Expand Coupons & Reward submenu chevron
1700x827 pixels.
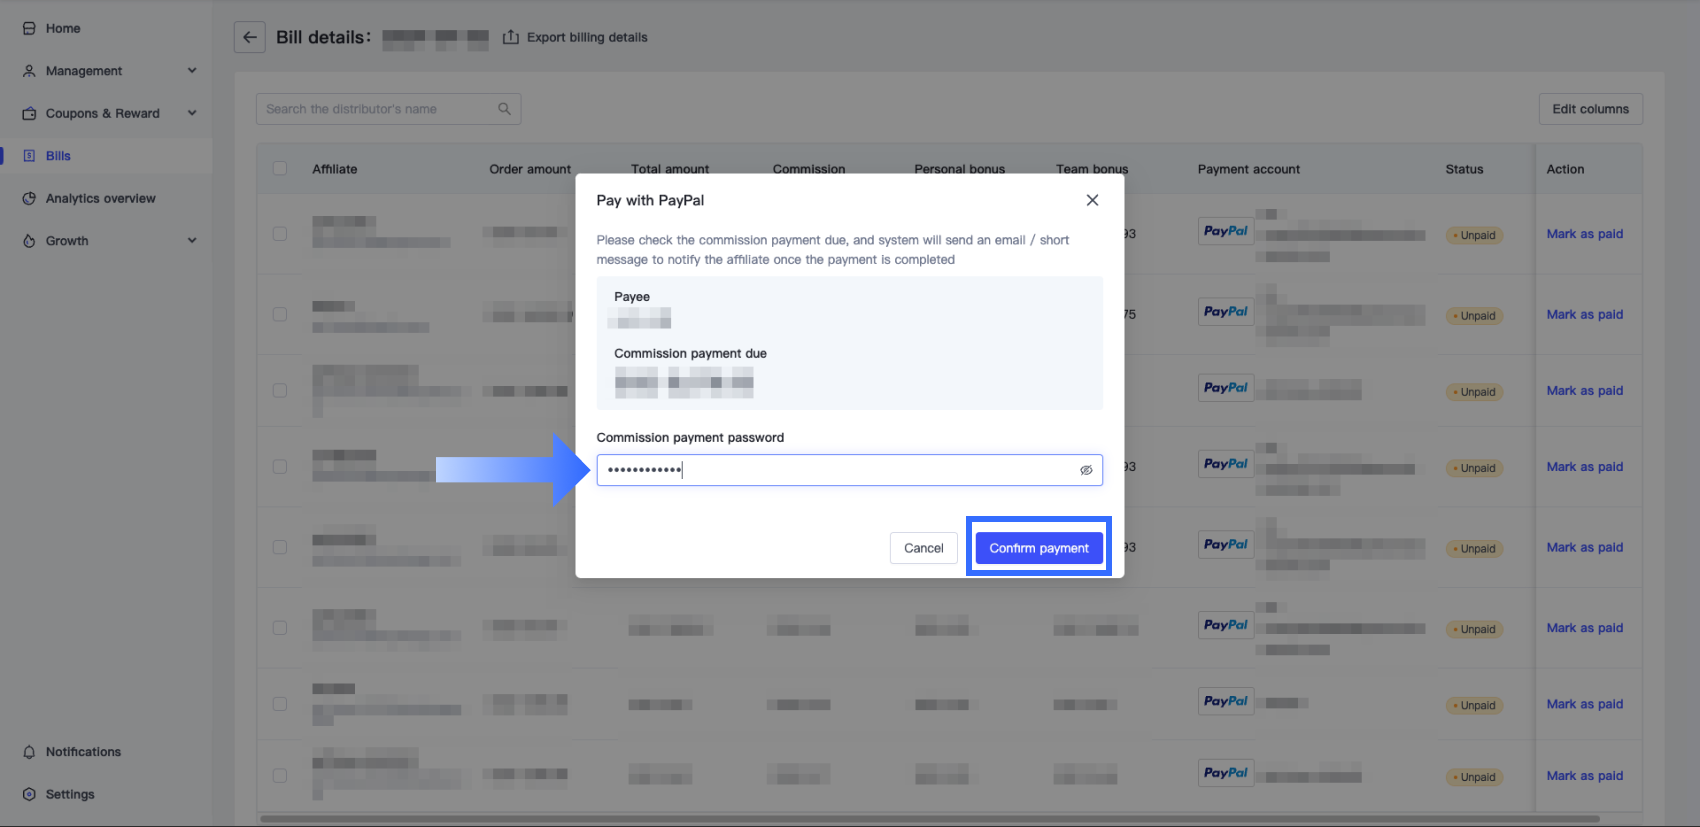pos(192,114)
